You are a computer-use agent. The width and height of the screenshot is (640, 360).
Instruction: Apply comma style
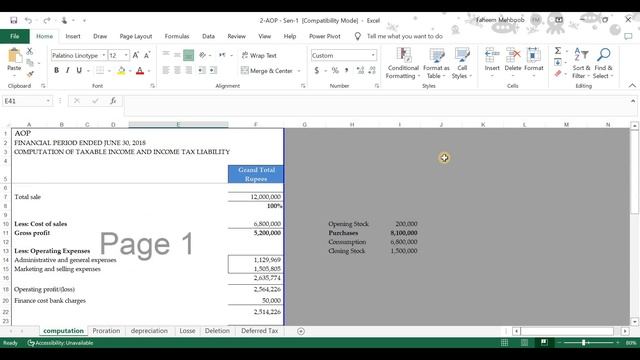pos(347,71)
